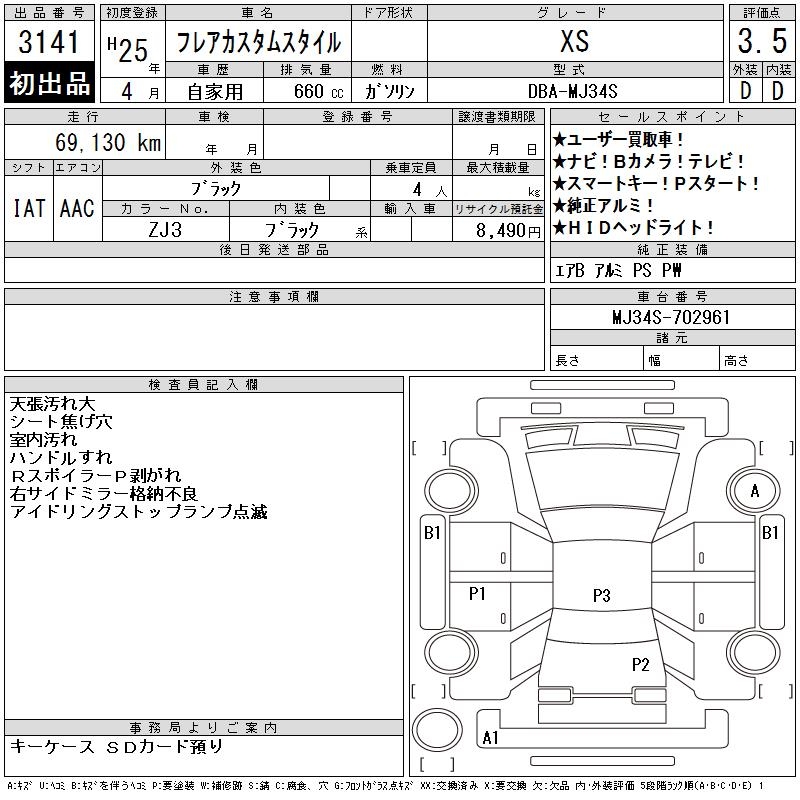The width and height of the screenshot is (800, 800).
Task: Click the recycle deposit 8,490円
Action: coord(508,231)
